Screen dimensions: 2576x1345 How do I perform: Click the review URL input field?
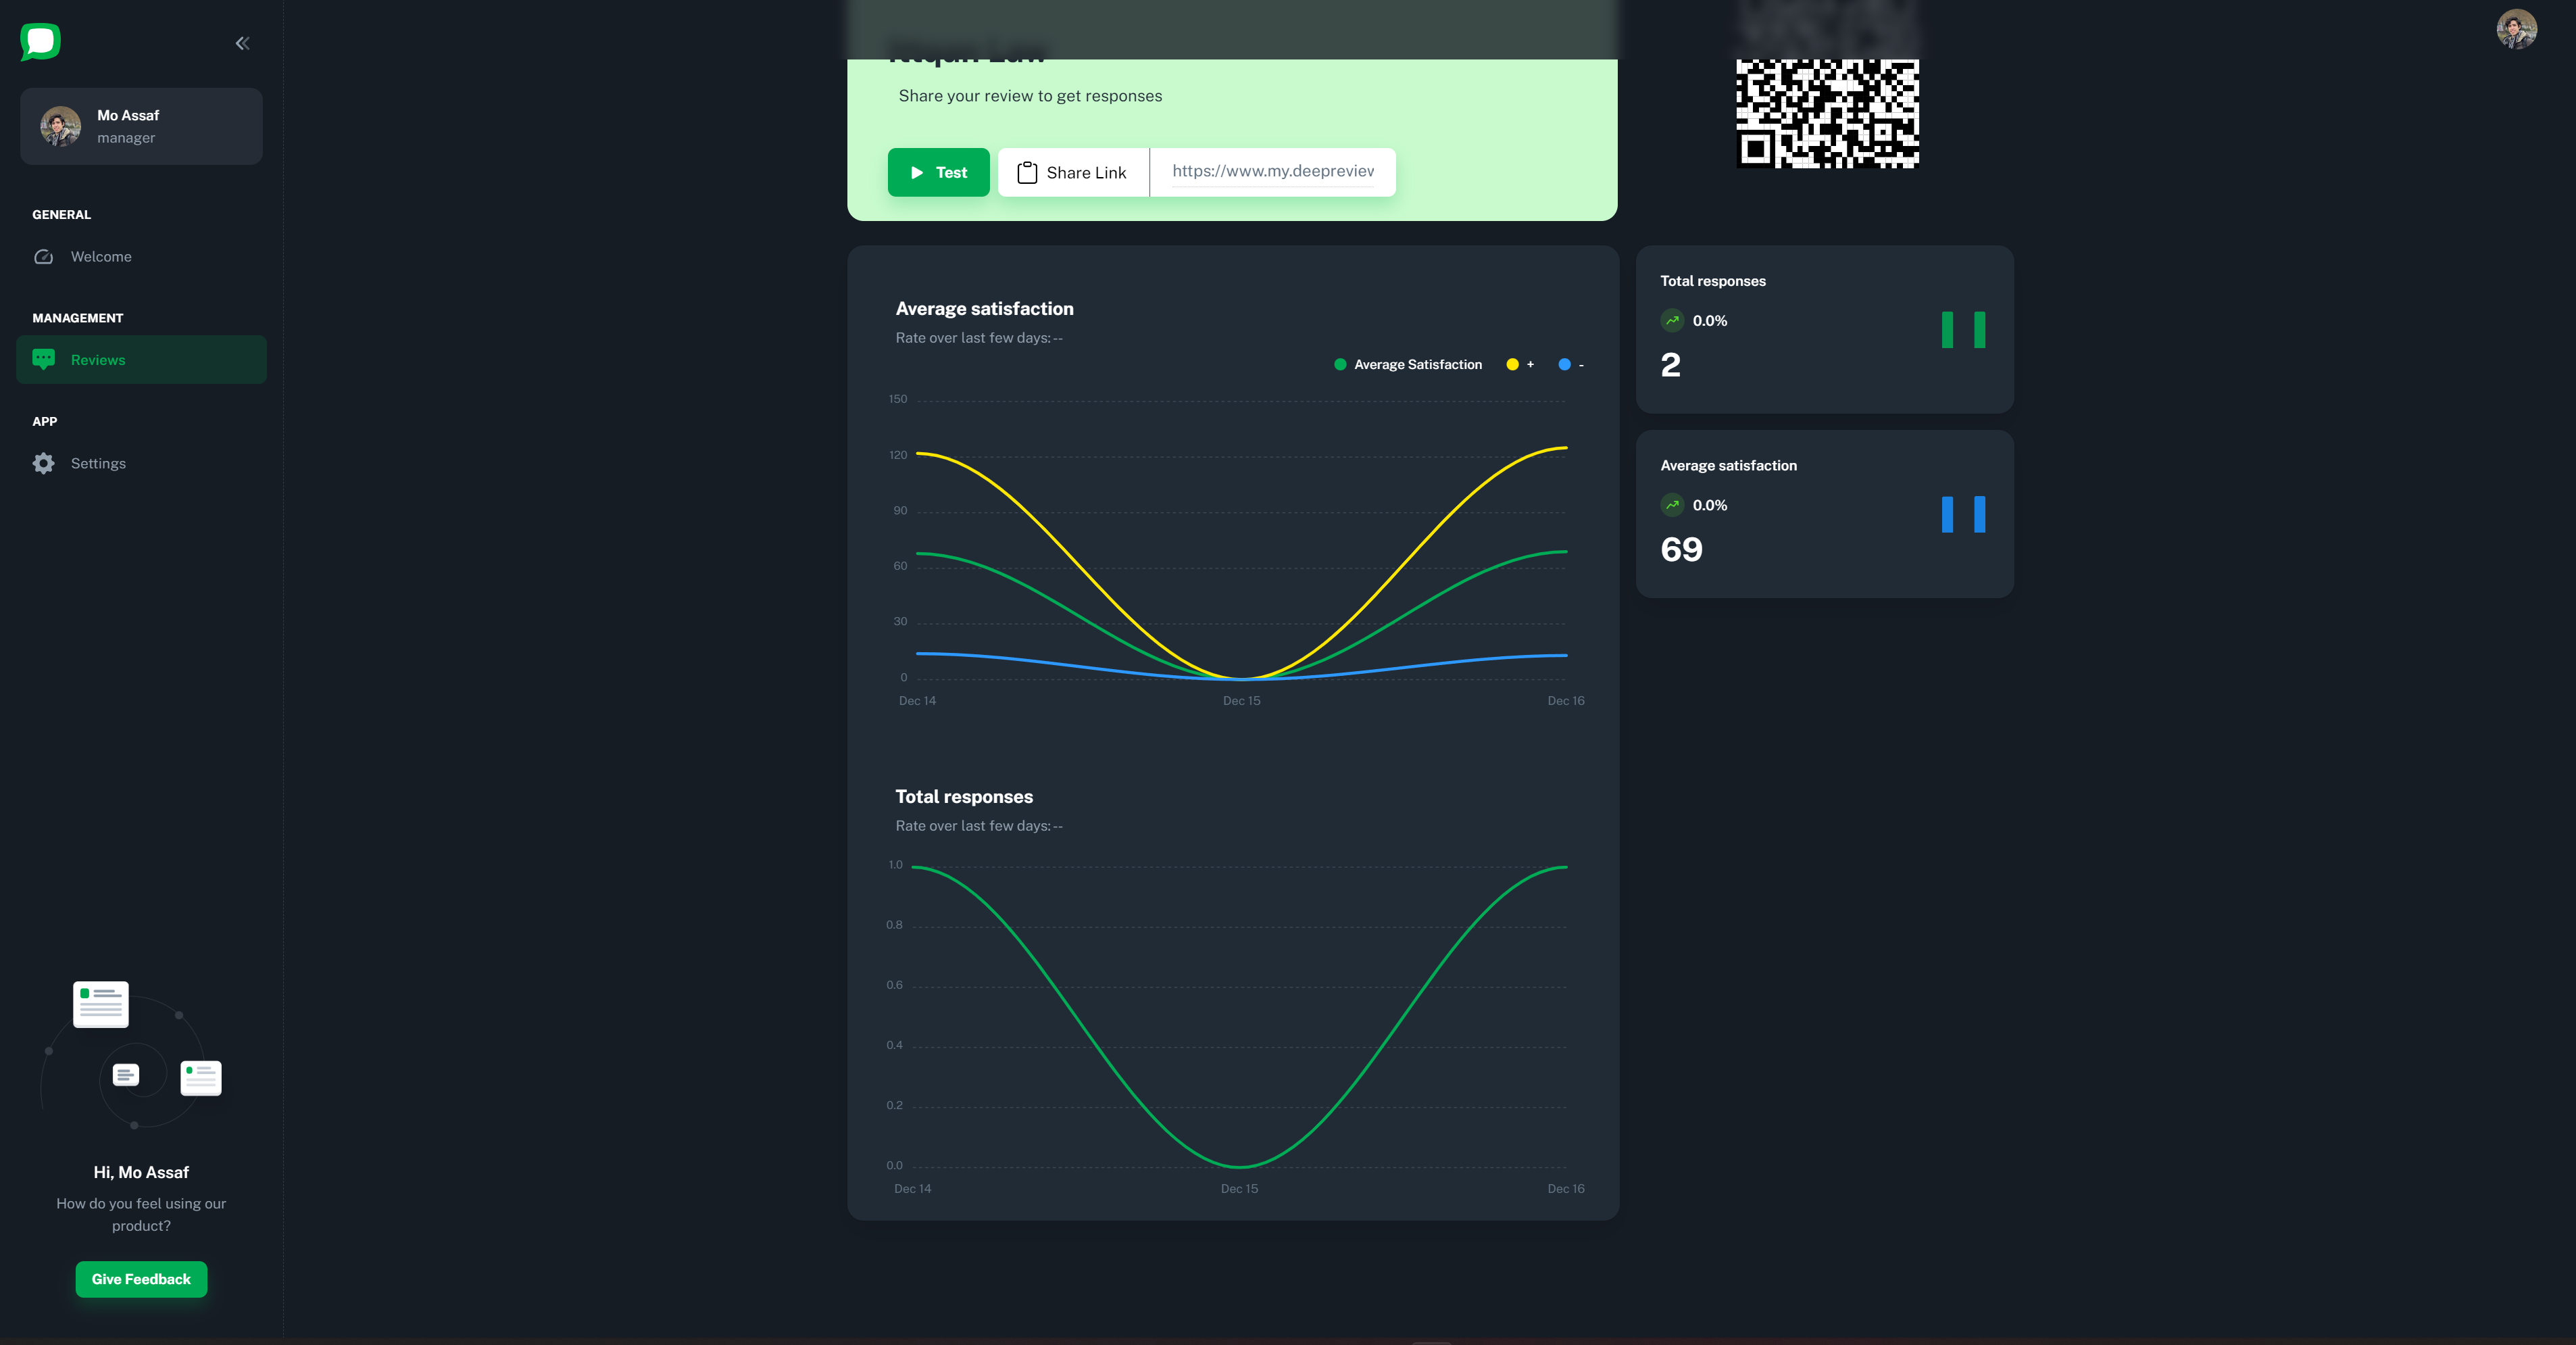1272,171
